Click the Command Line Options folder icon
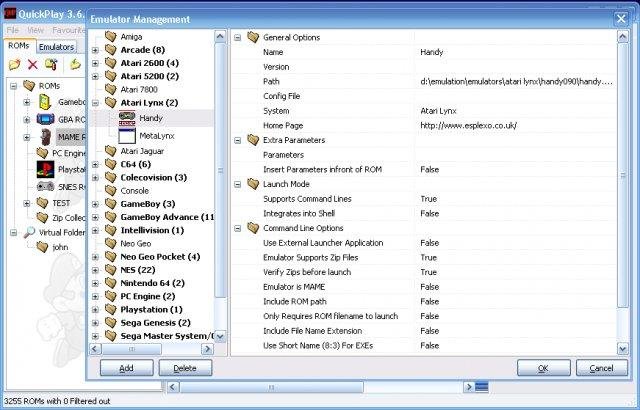This screenshot has height=410, width=640. pos(253,228)
